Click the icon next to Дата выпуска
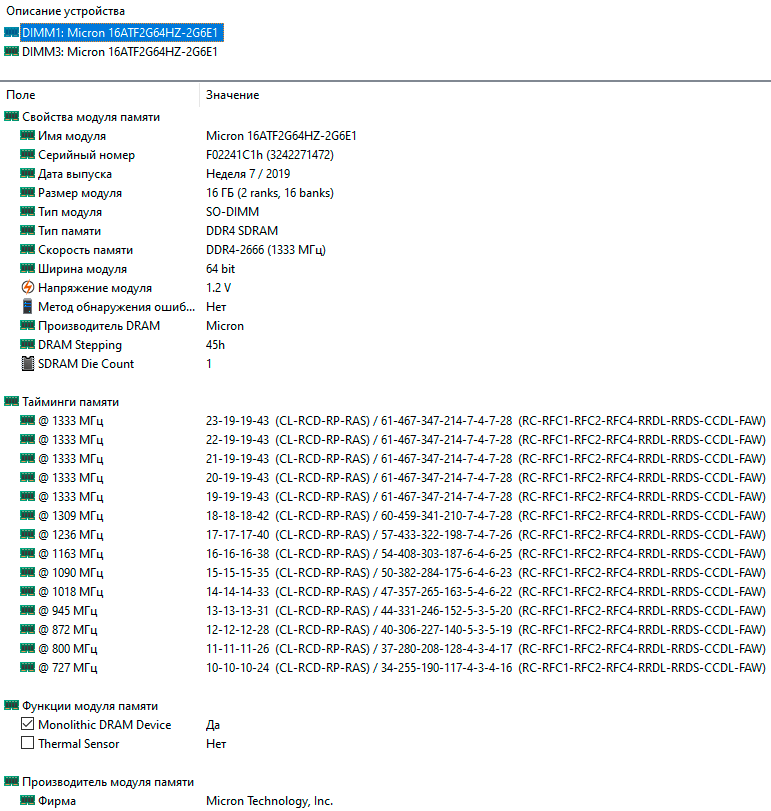The image size is (771, 811). click(x=27, y=174)
